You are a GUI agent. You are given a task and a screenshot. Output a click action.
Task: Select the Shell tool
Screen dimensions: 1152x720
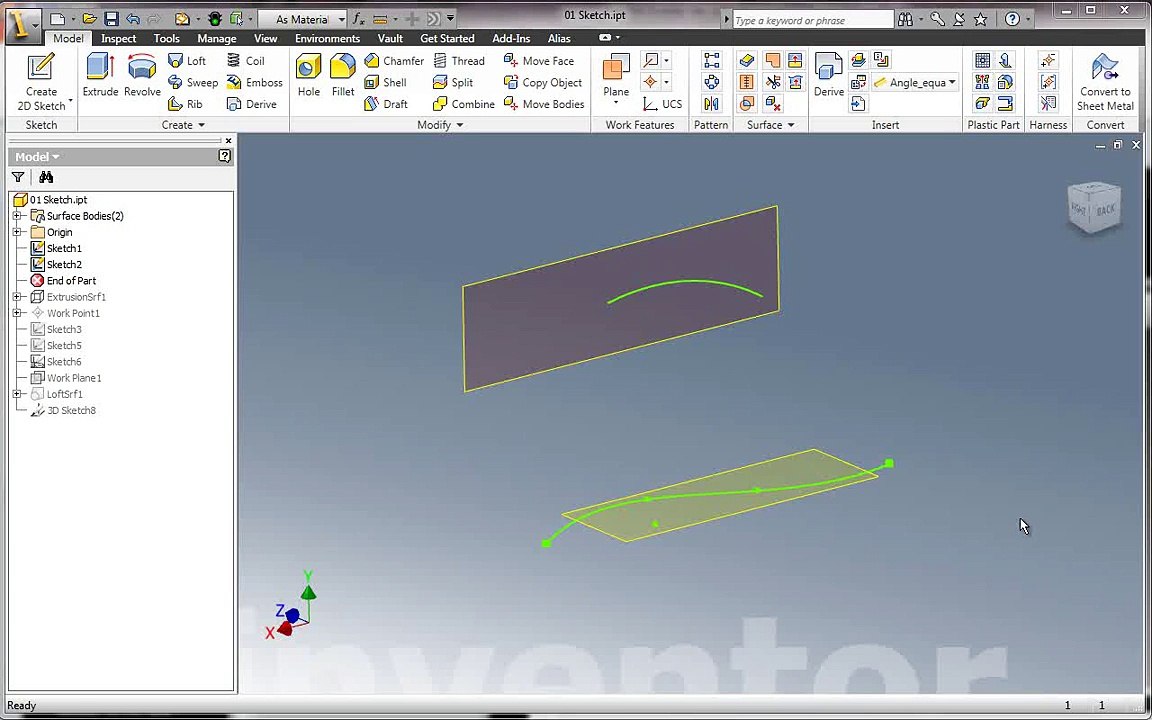point(386,82)
